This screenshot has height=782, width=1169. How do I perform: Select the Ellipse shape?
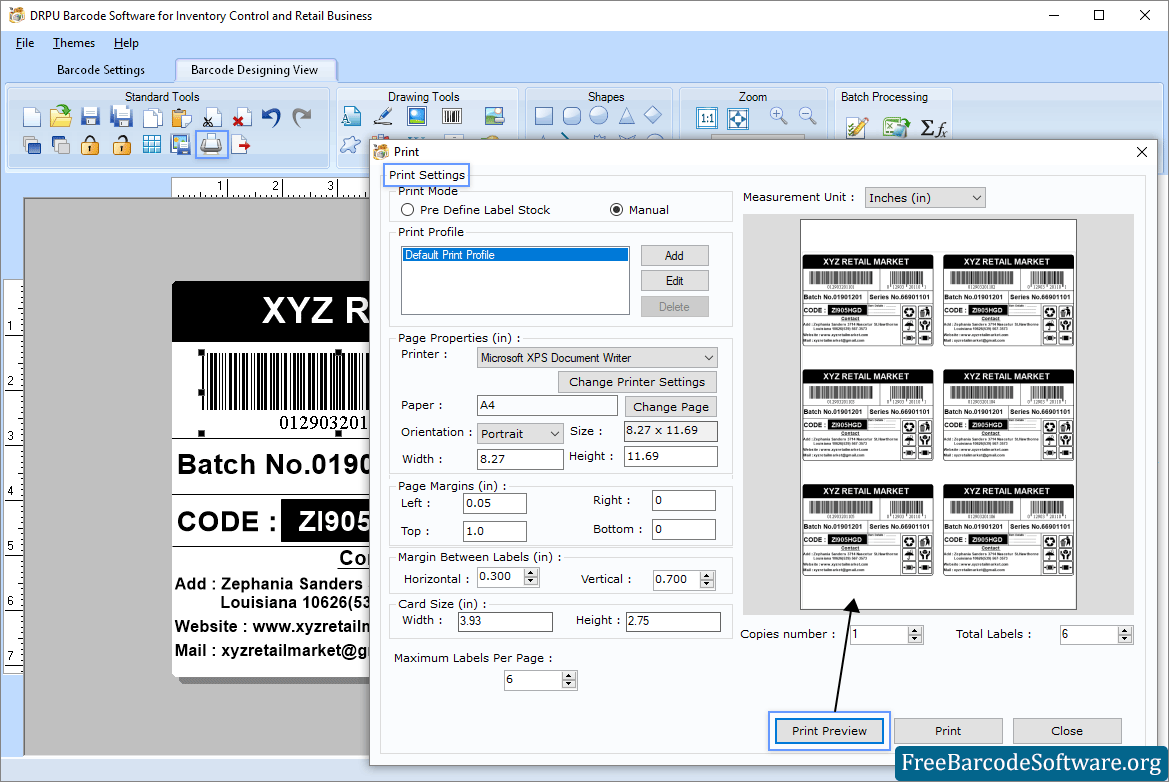(x=599, y=116)
